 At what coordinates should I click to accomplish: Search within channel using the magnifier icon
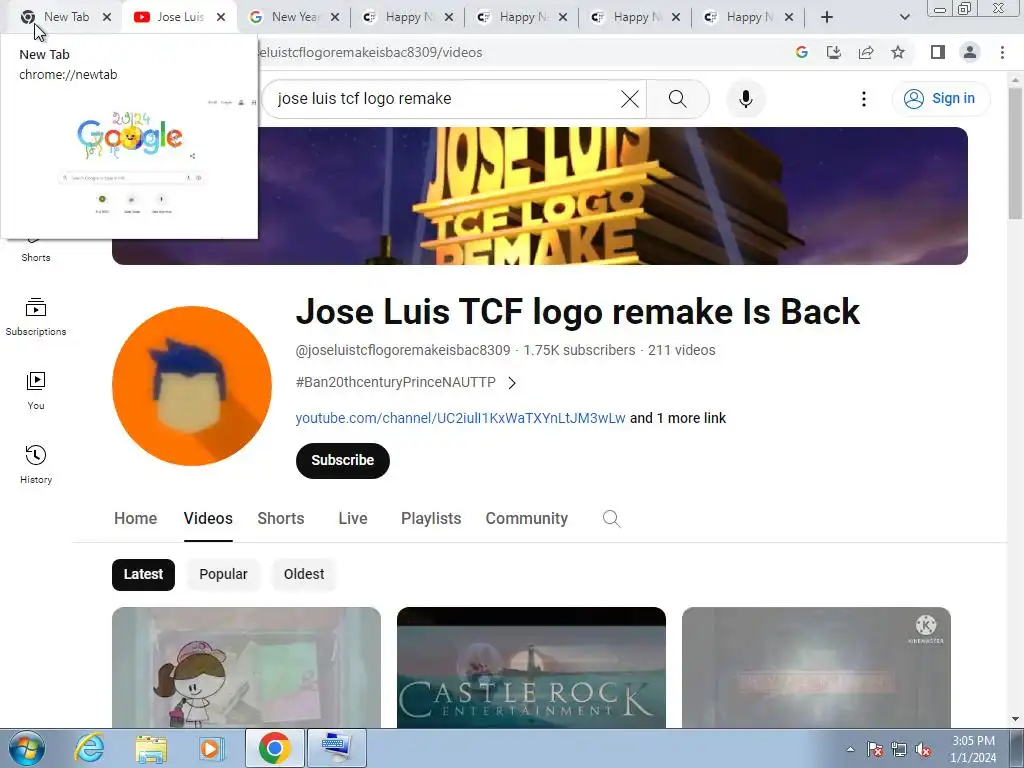pyautogui.click(x=611, y=519)
